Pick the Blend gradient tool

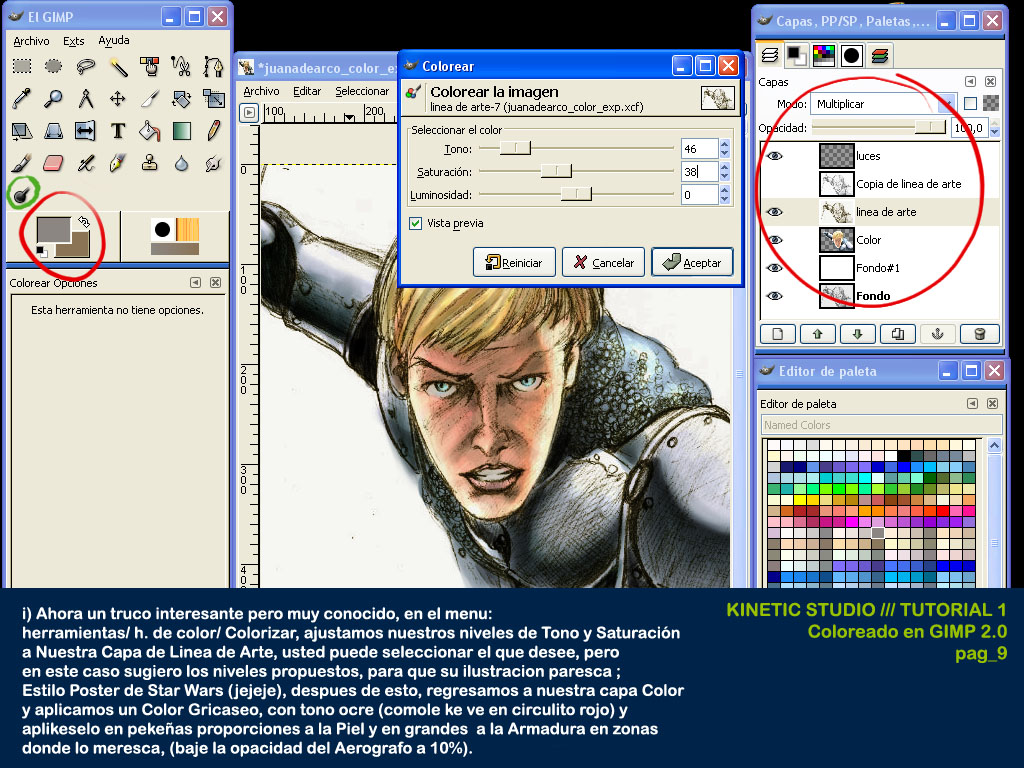click(182, 131)
